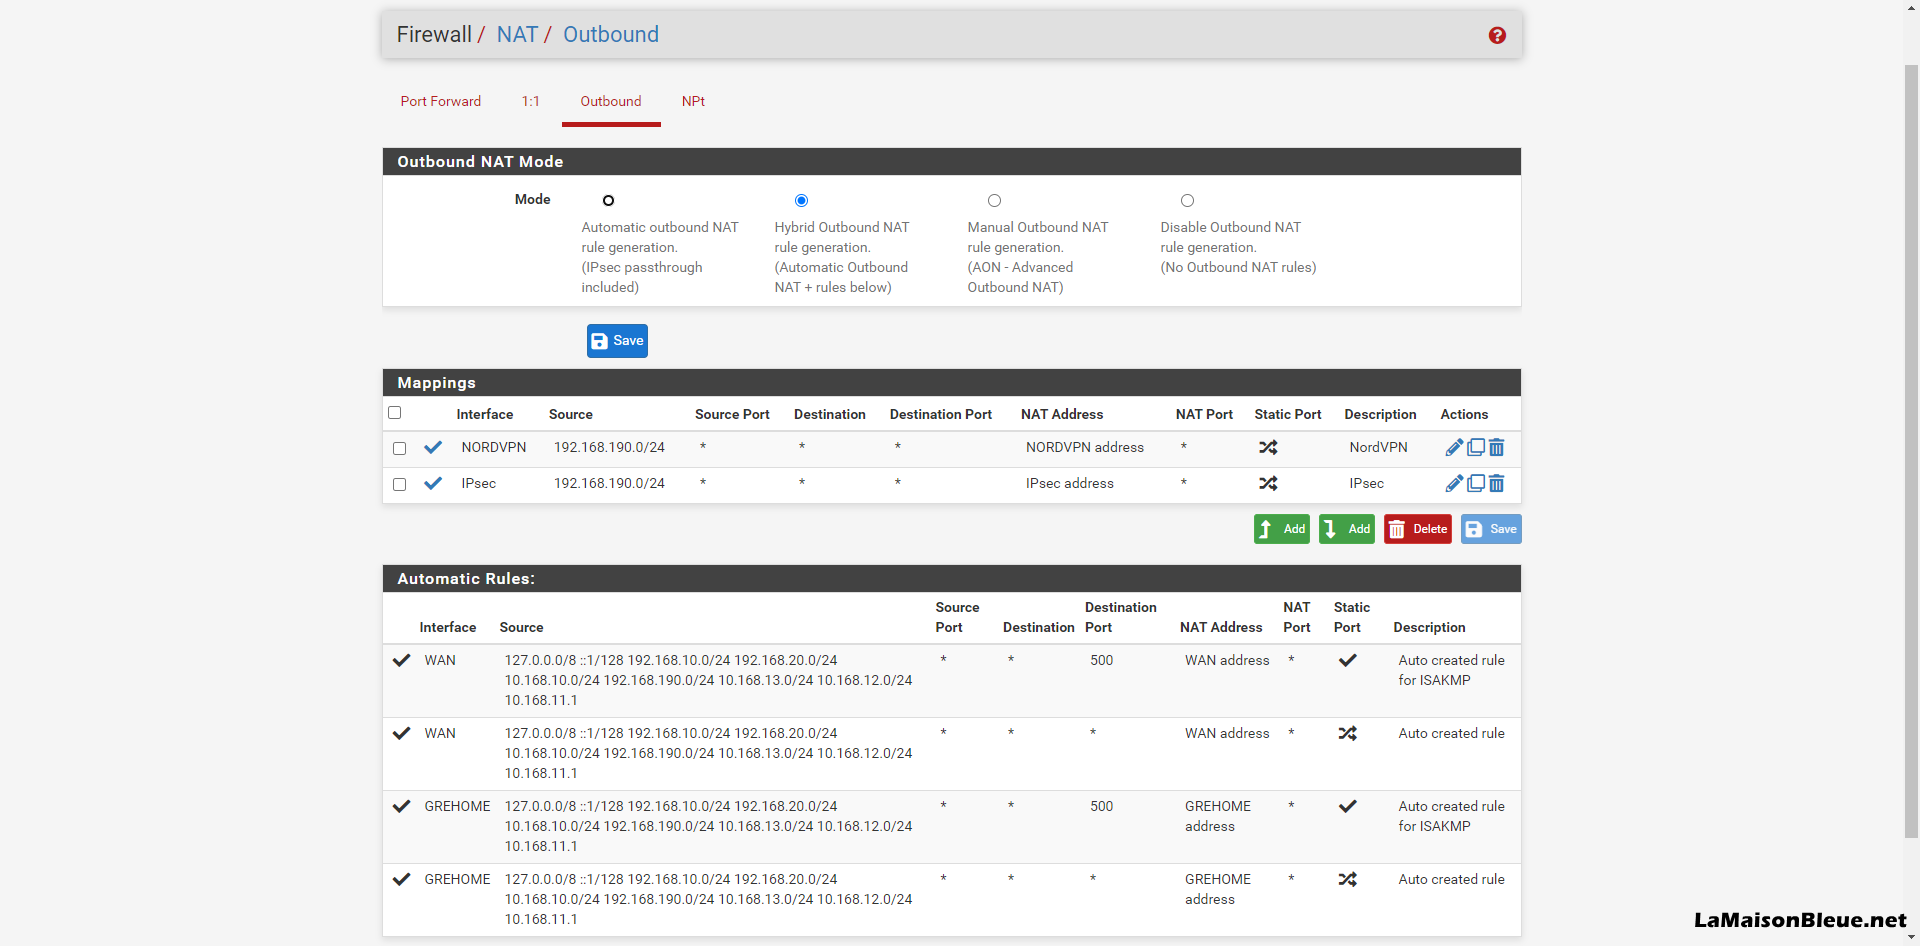Click the NordVPN description cell

1378,447
